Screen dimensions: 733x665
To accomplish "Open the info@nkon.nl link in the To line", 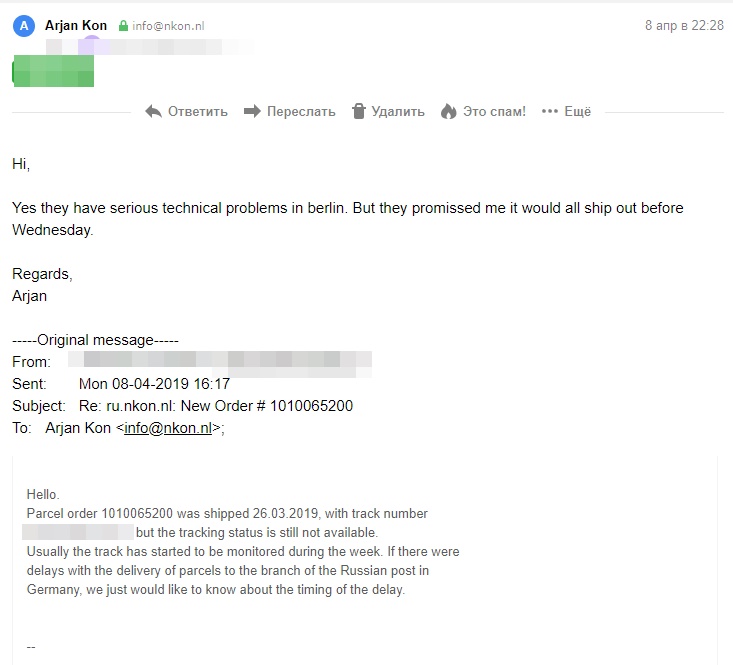I will point(168,428).
